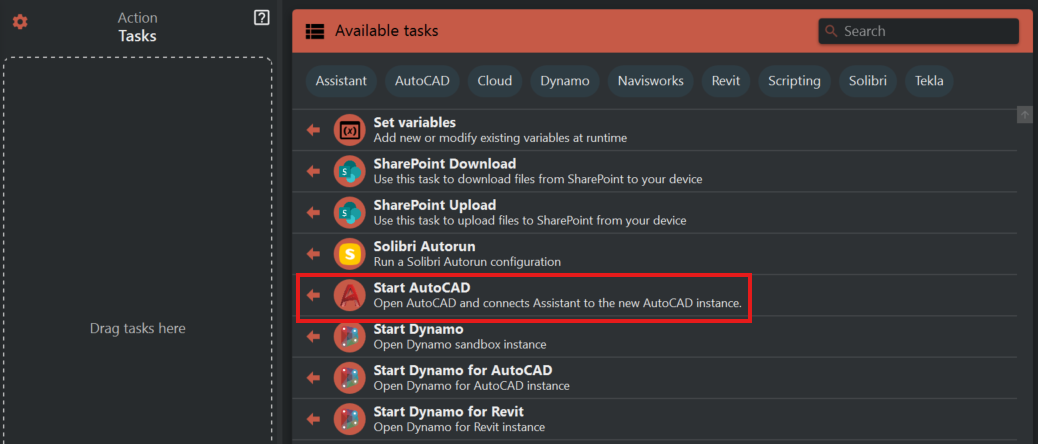
Task: Click description 'Run a Solibri Autorun configuration'
Action: pyautogui.click(x=467, y=262)
